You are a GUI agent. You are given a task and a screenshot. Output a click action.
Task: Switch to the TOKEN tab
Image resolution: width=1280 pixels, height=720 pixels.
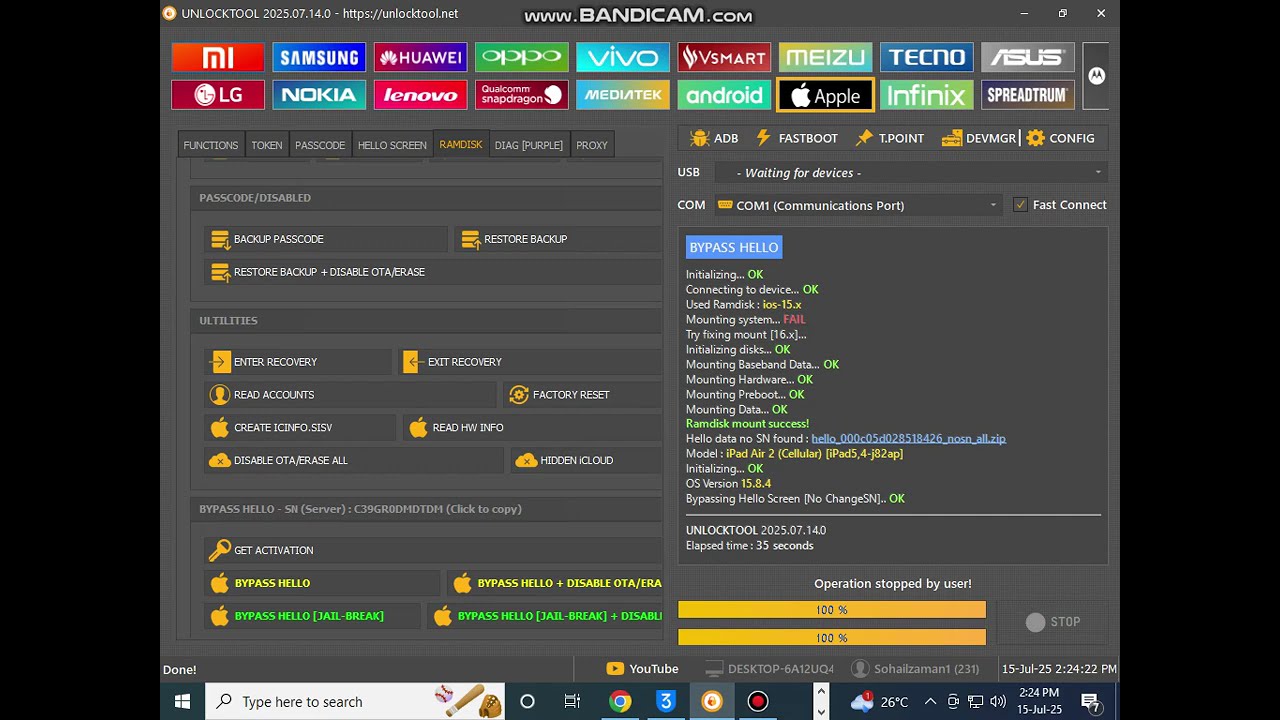point(266,145)
